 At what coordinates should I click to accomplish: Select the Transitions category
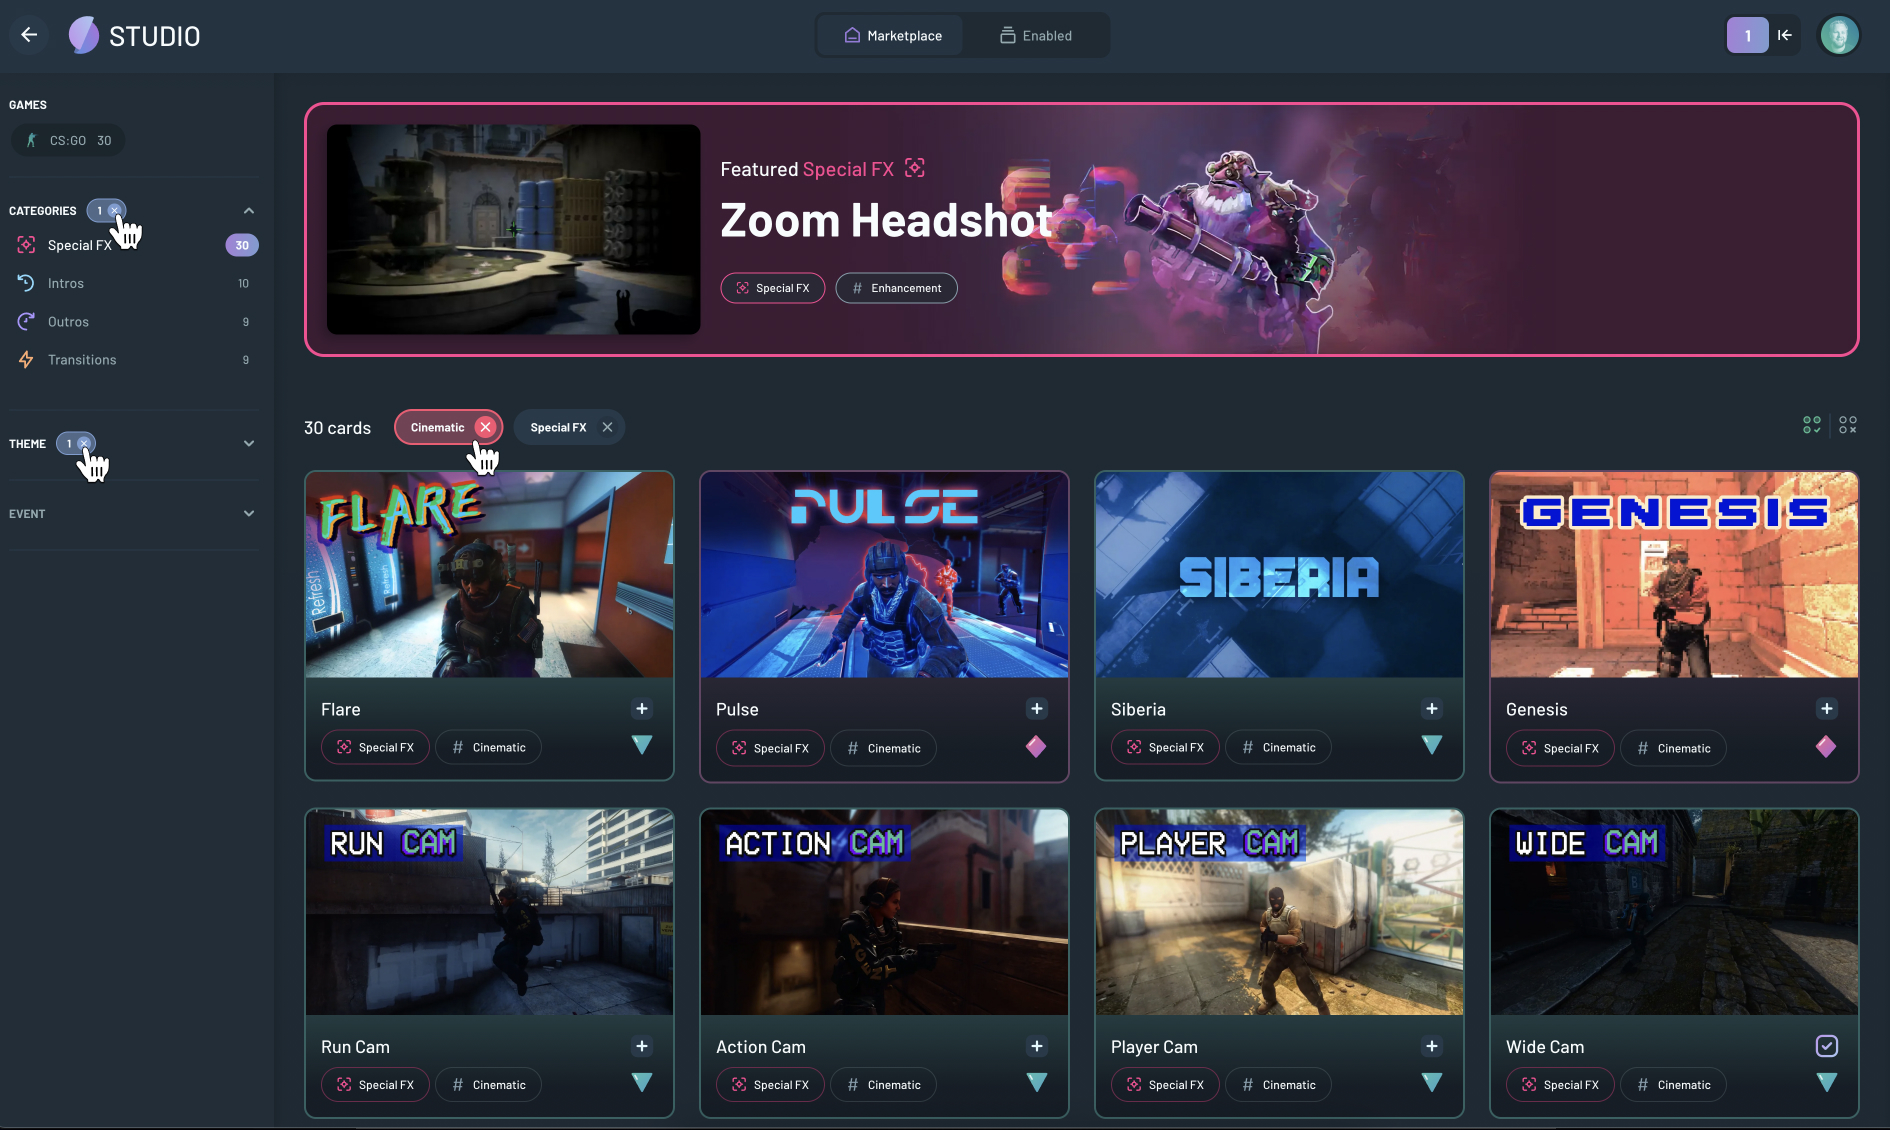[82, 360]
